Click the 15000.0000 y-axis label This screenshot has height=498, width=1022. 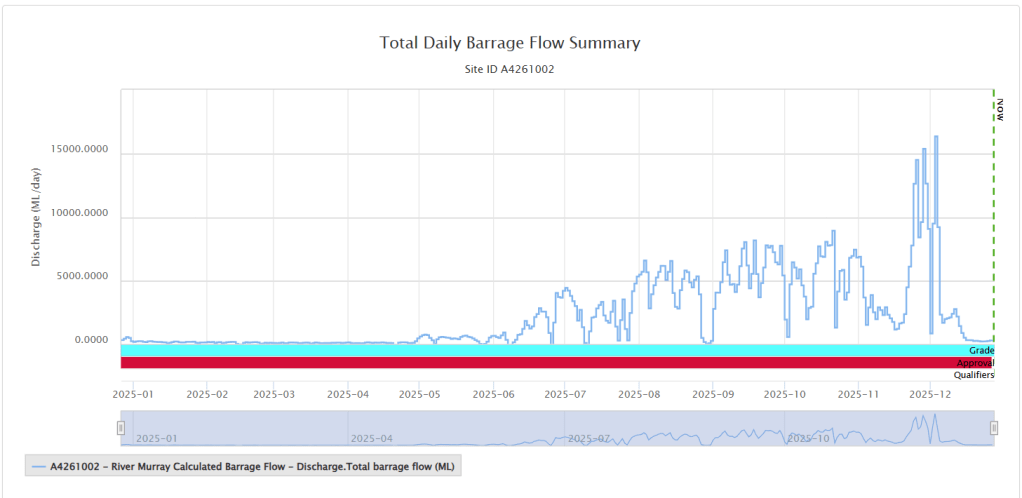click(x=80, y=150)
